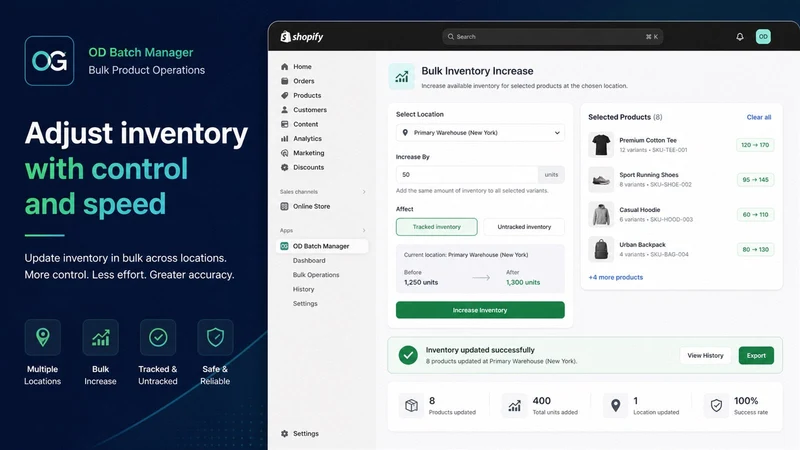Click the Online Store label
The image size is (800, 450).
pyautogui.click(x=311, y=206)
